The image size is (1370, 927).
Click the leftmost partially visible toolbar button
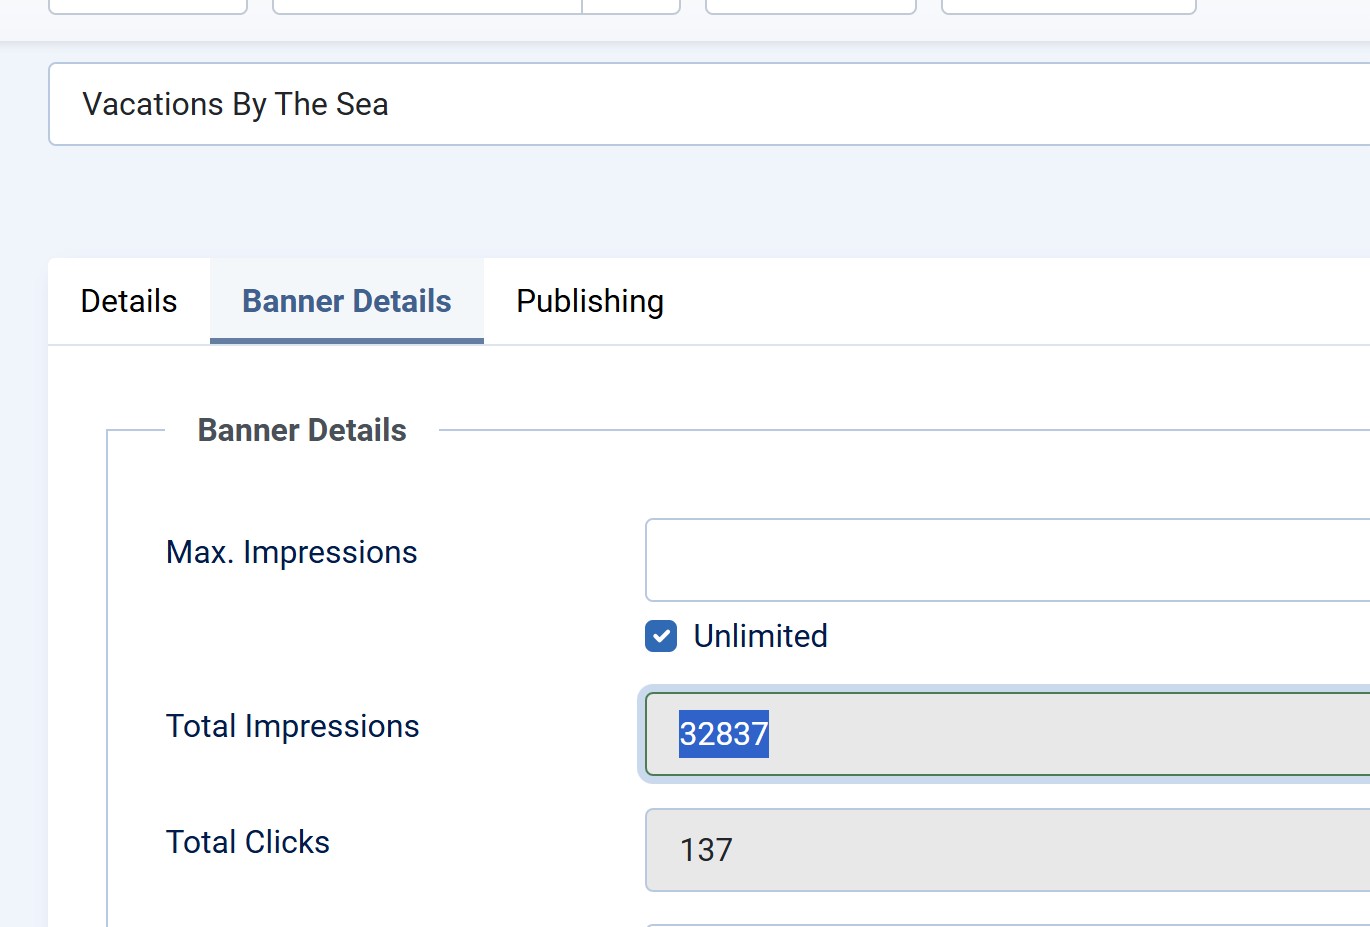[x=148, y=6]
